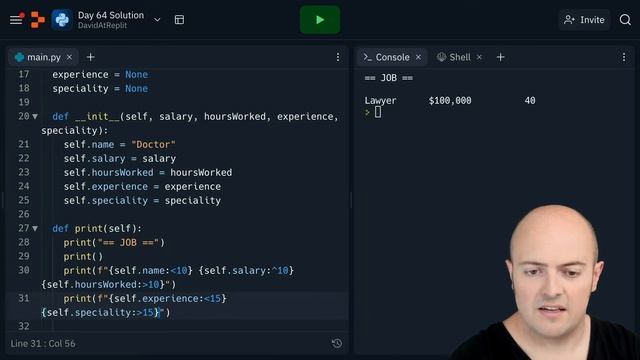Close the Shell tab

point(479,57)
